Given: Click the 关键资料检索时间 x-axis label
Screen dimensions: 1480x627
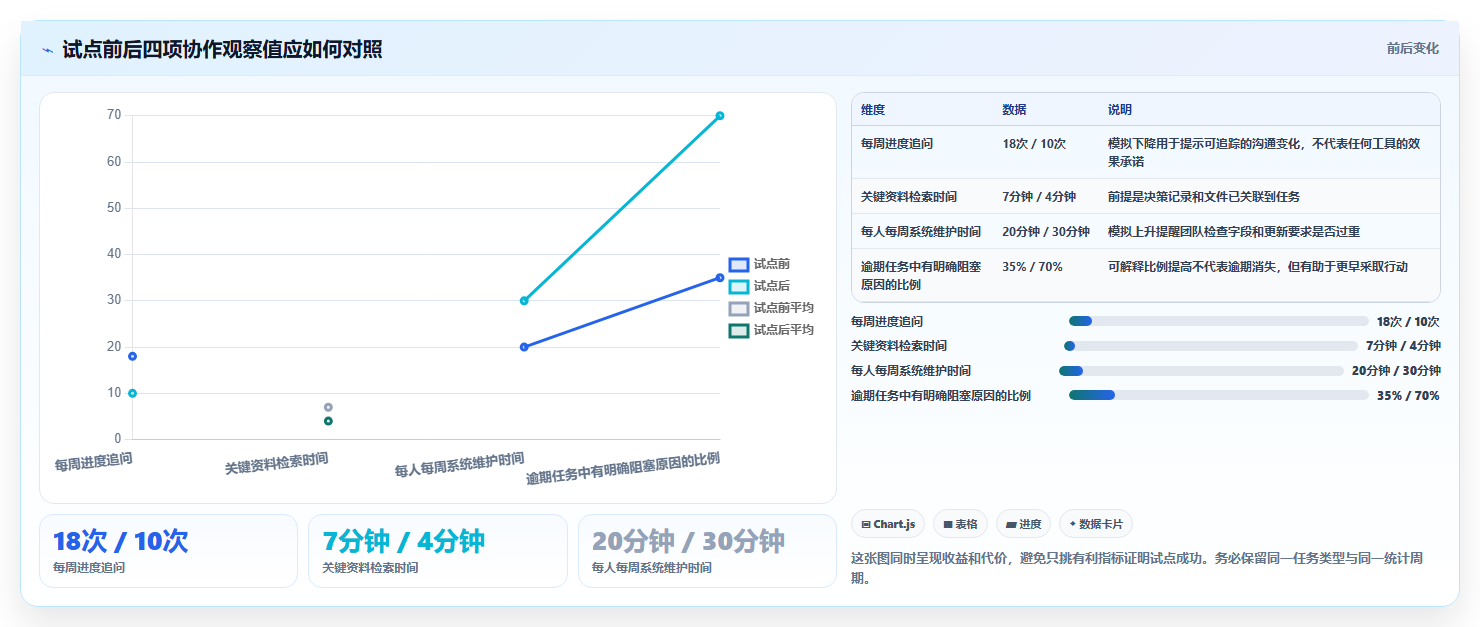Looking at the screenshot, I should click(276, 463).
